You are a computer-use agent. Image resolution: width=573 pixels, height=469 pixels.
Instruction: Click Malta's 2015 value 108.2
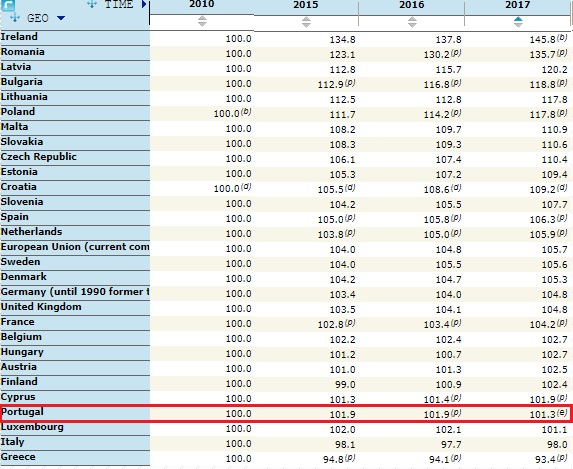coord(342,129)
